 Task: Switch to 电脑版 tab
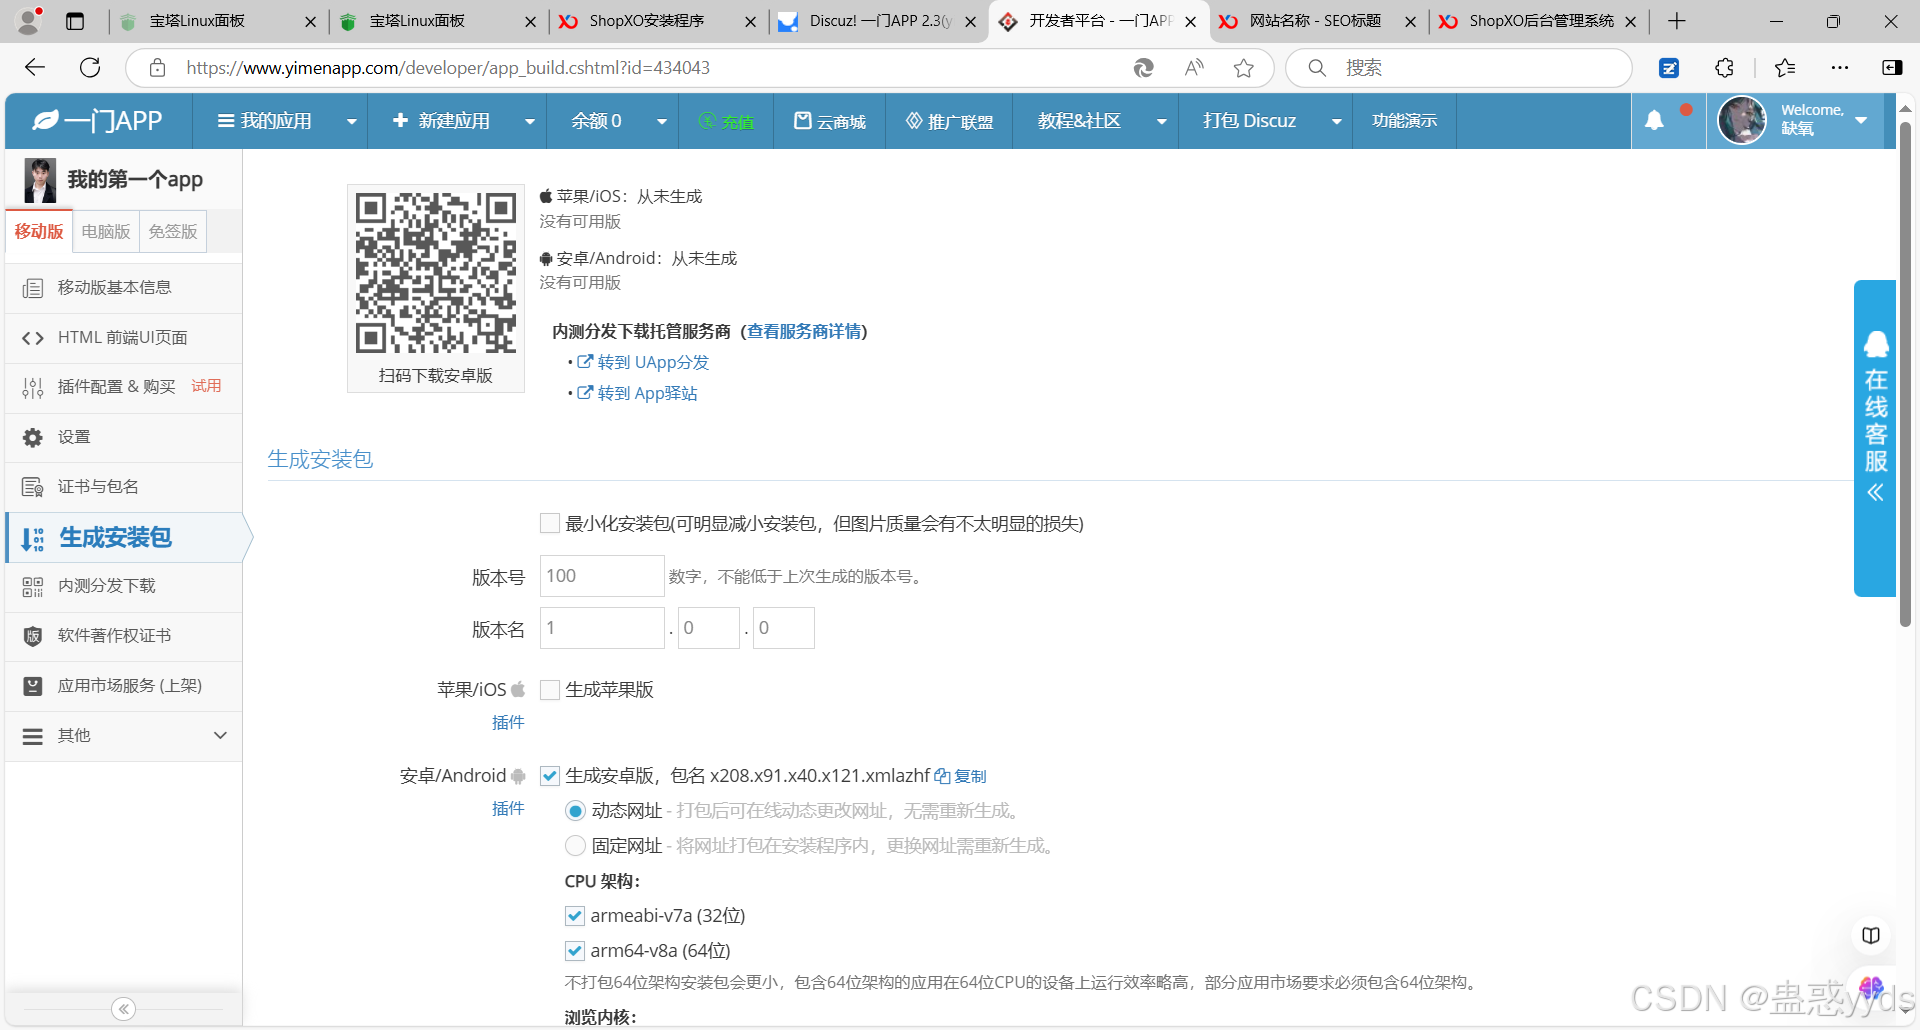106,231
